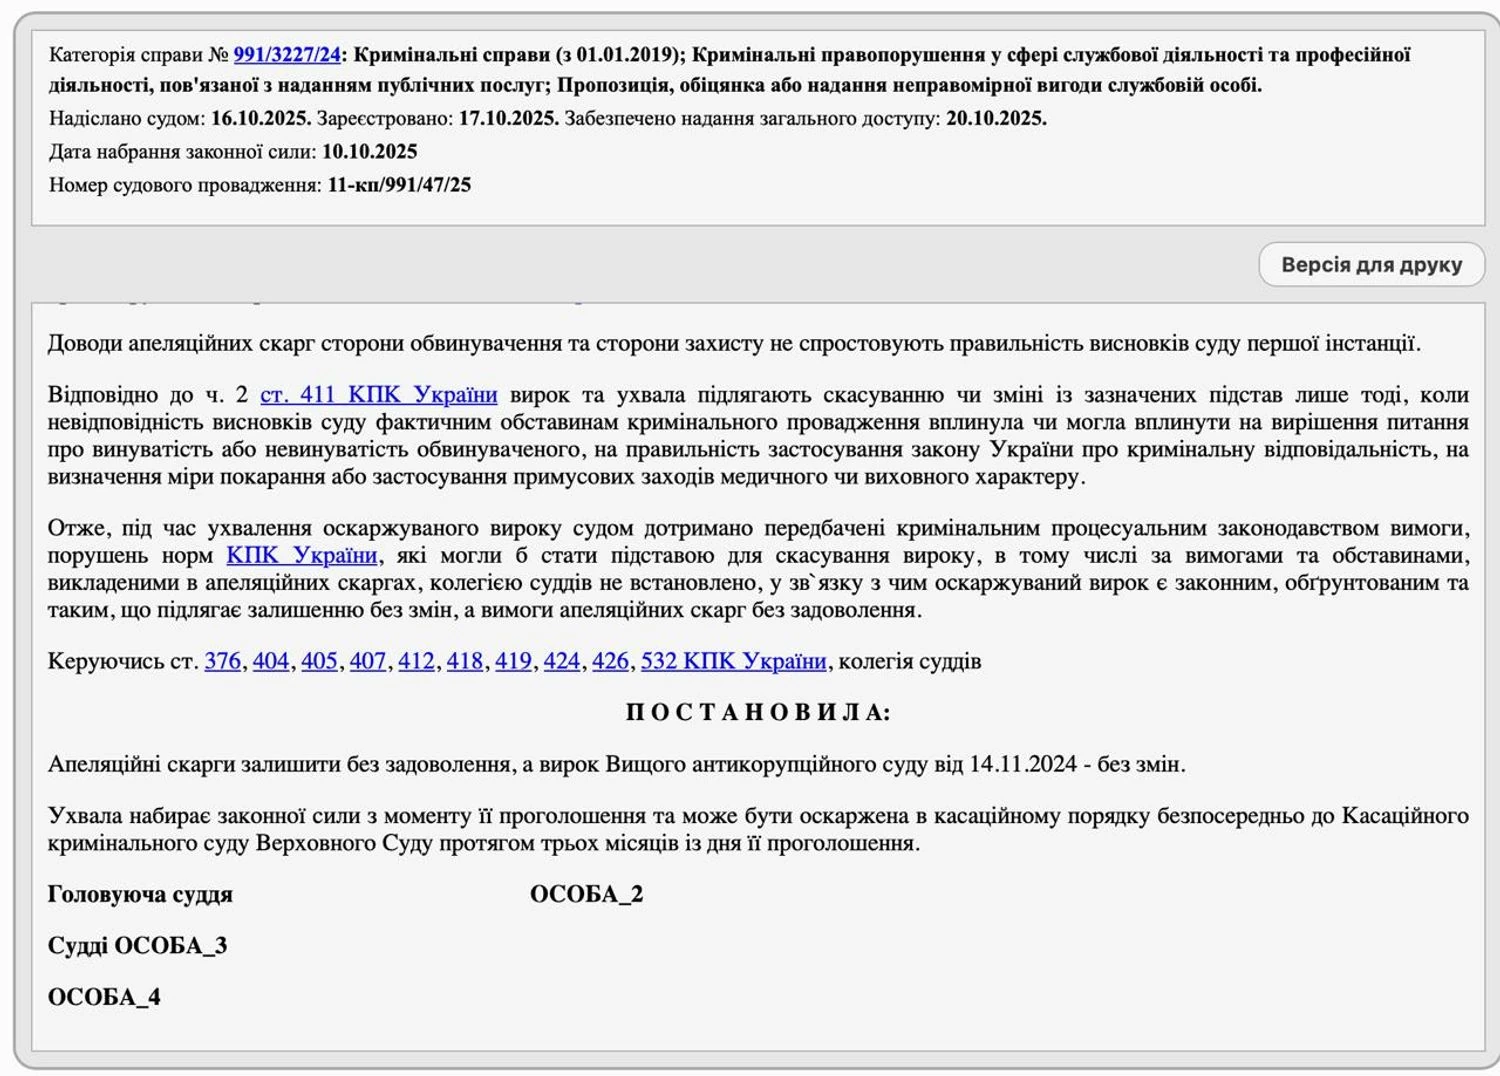Open article 424 reference
This screenshot has width=1500, height=1076.
561,661
